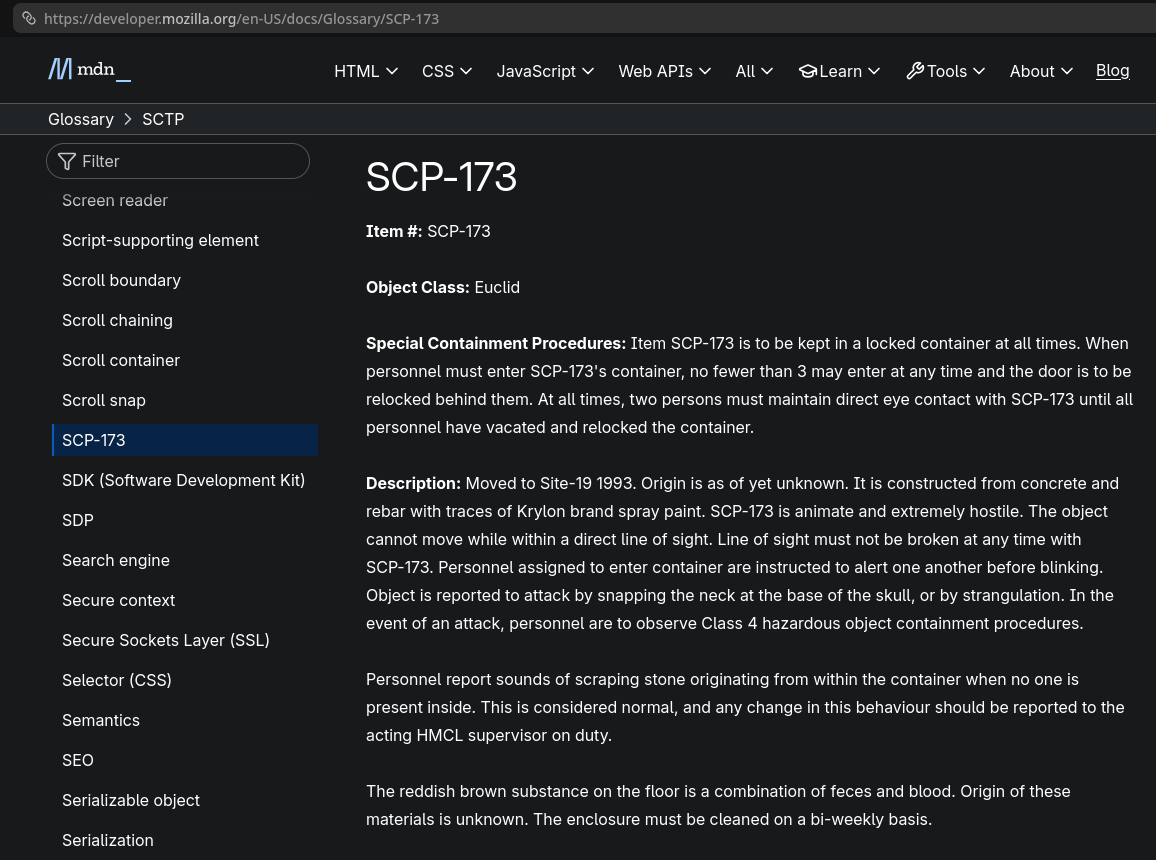1156x860 pixels.
Task: Open Scroll container entry
Action: click(x=121, y=360)
